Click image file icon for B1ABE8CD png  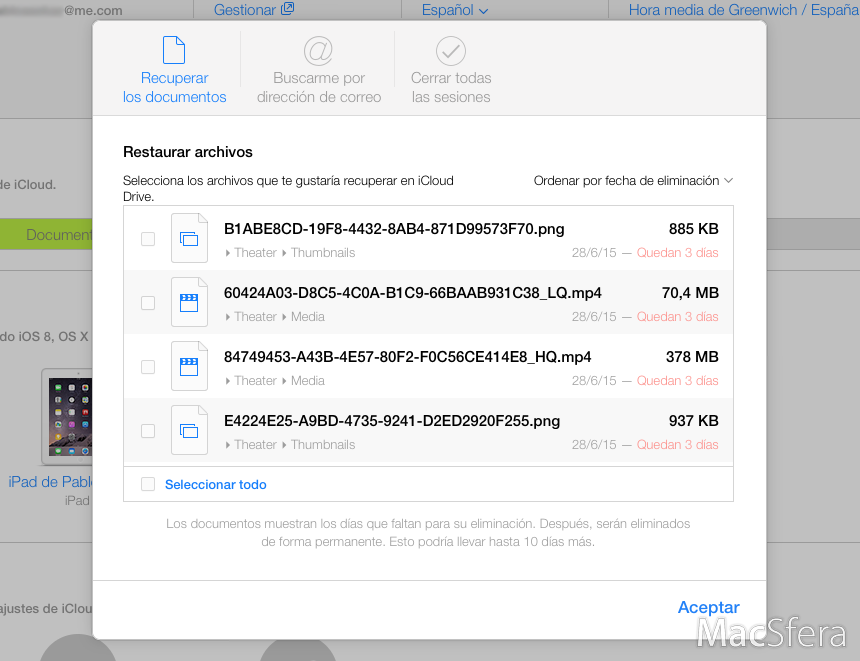[189, 238]
